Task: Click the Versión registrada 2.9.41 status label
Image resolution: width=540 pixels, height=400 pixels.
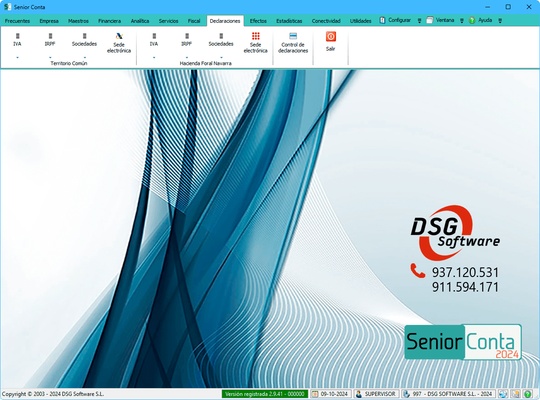Action: [264, 394]
